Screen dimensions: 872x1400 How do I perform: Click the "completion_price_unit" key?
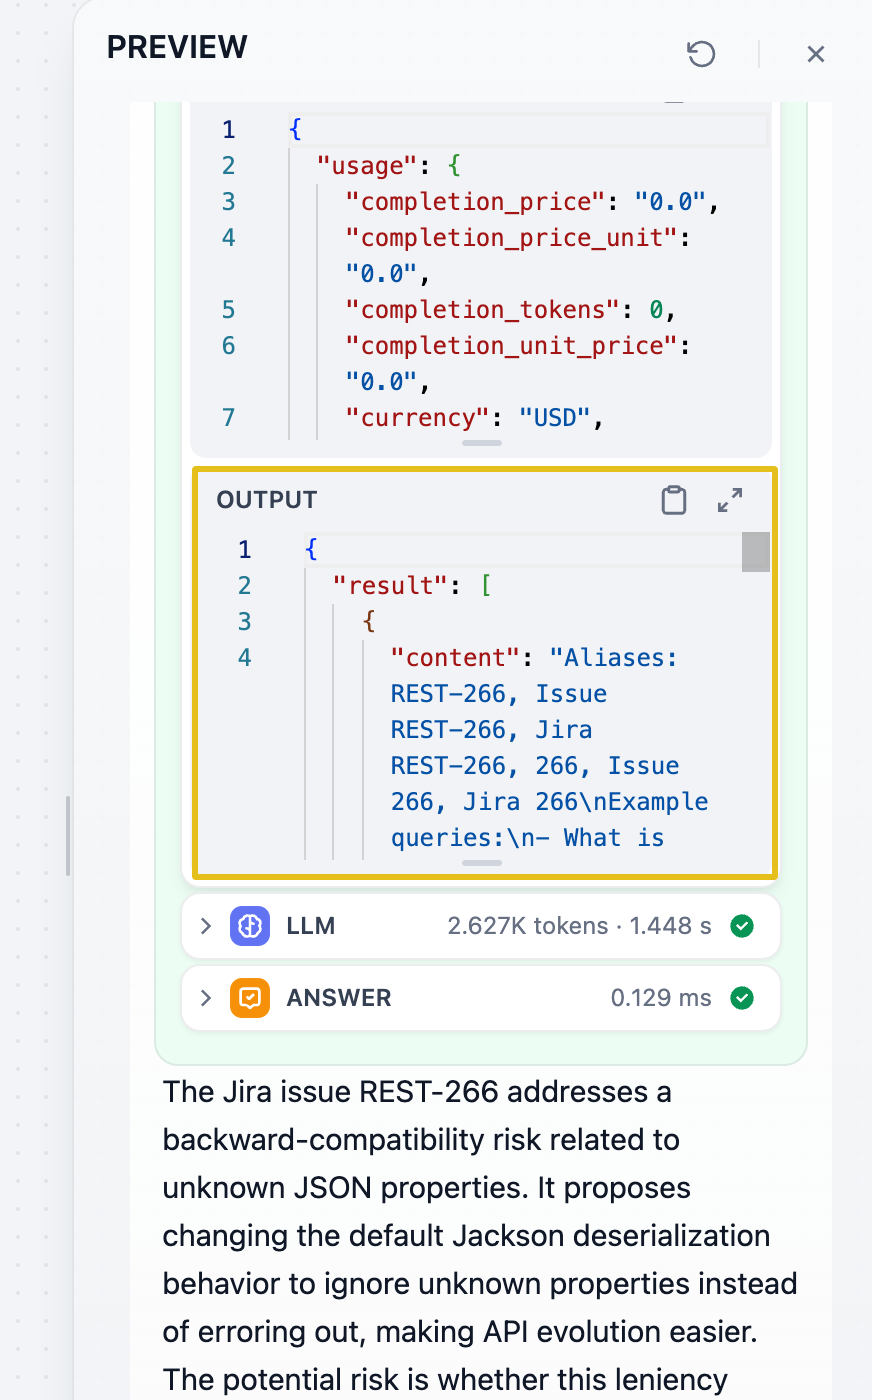point(512,238)
